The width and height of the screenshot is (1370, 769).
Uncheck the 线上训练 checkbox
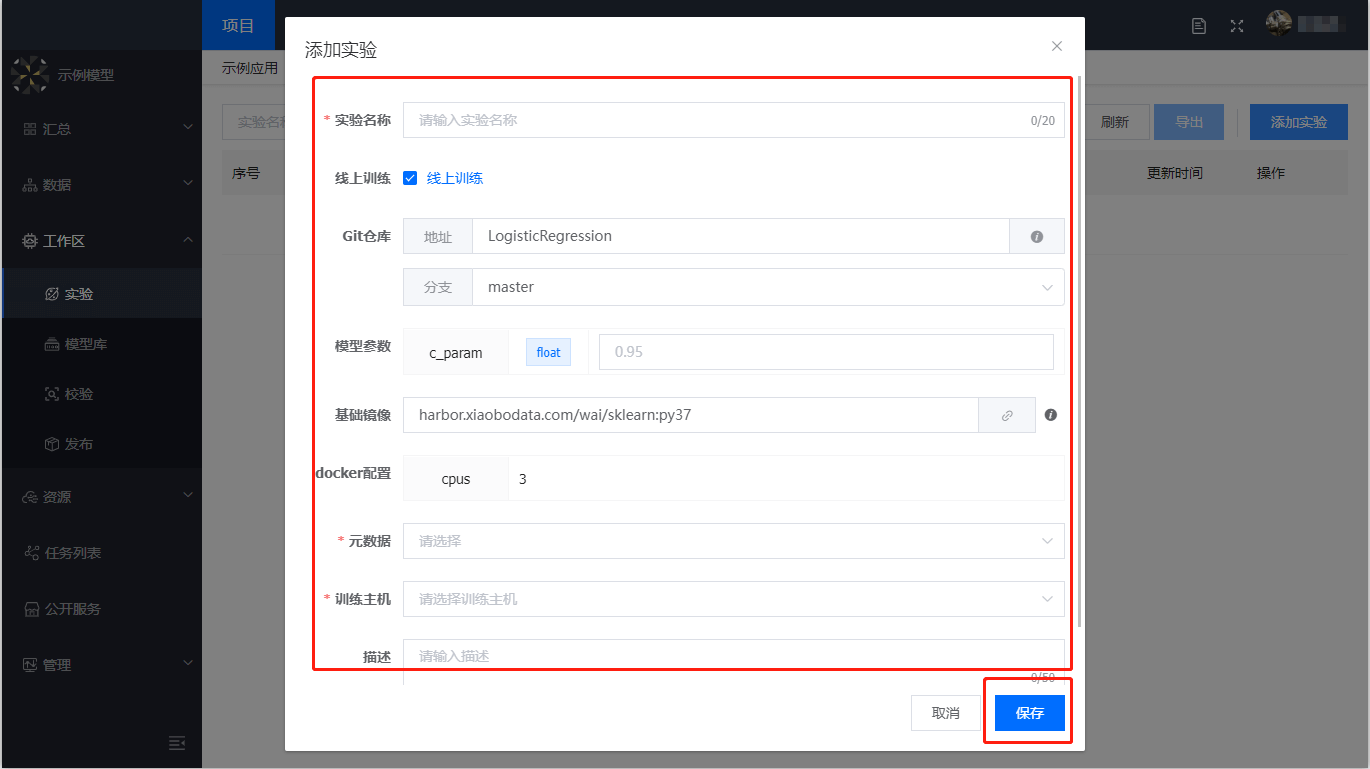[410, 178]
